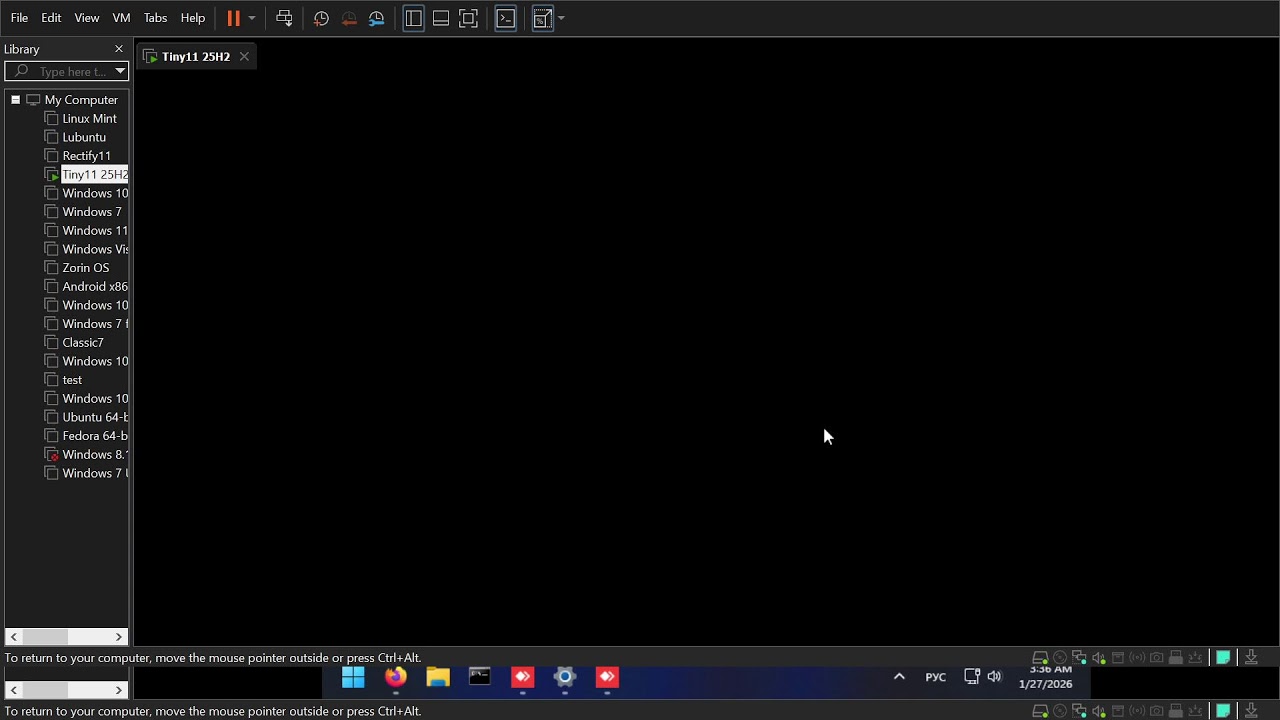1280x720 pixels.
Task: Select My Computer in the Library
Action: point(81,100)
